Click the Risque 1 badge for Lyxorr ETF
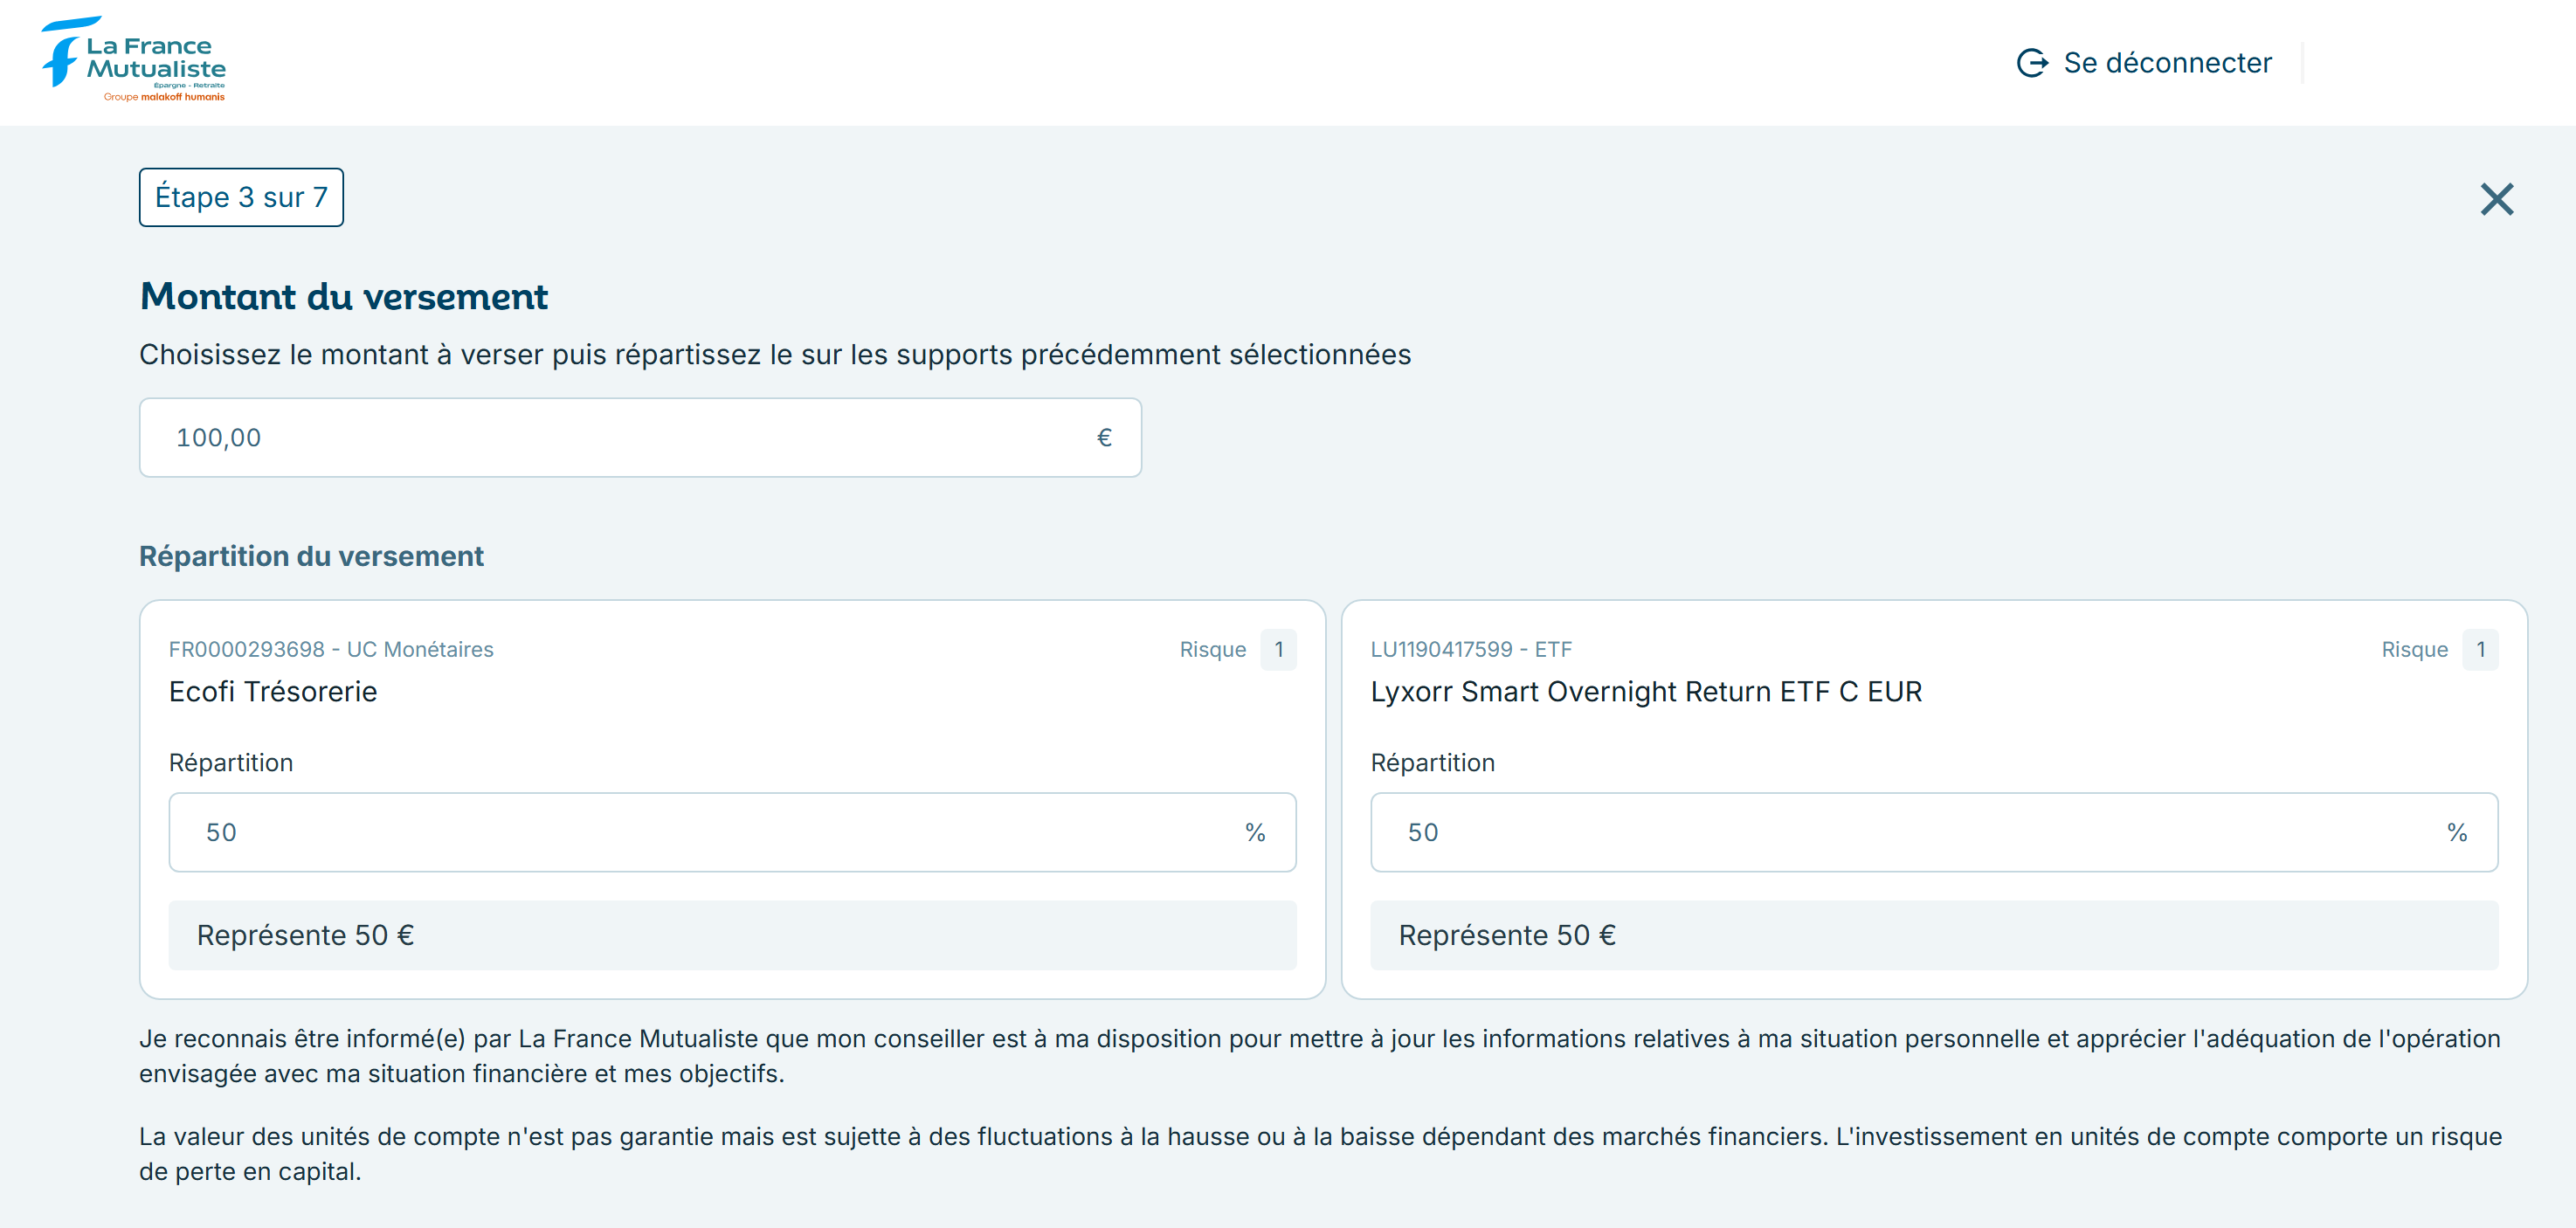 [2480, 649]
